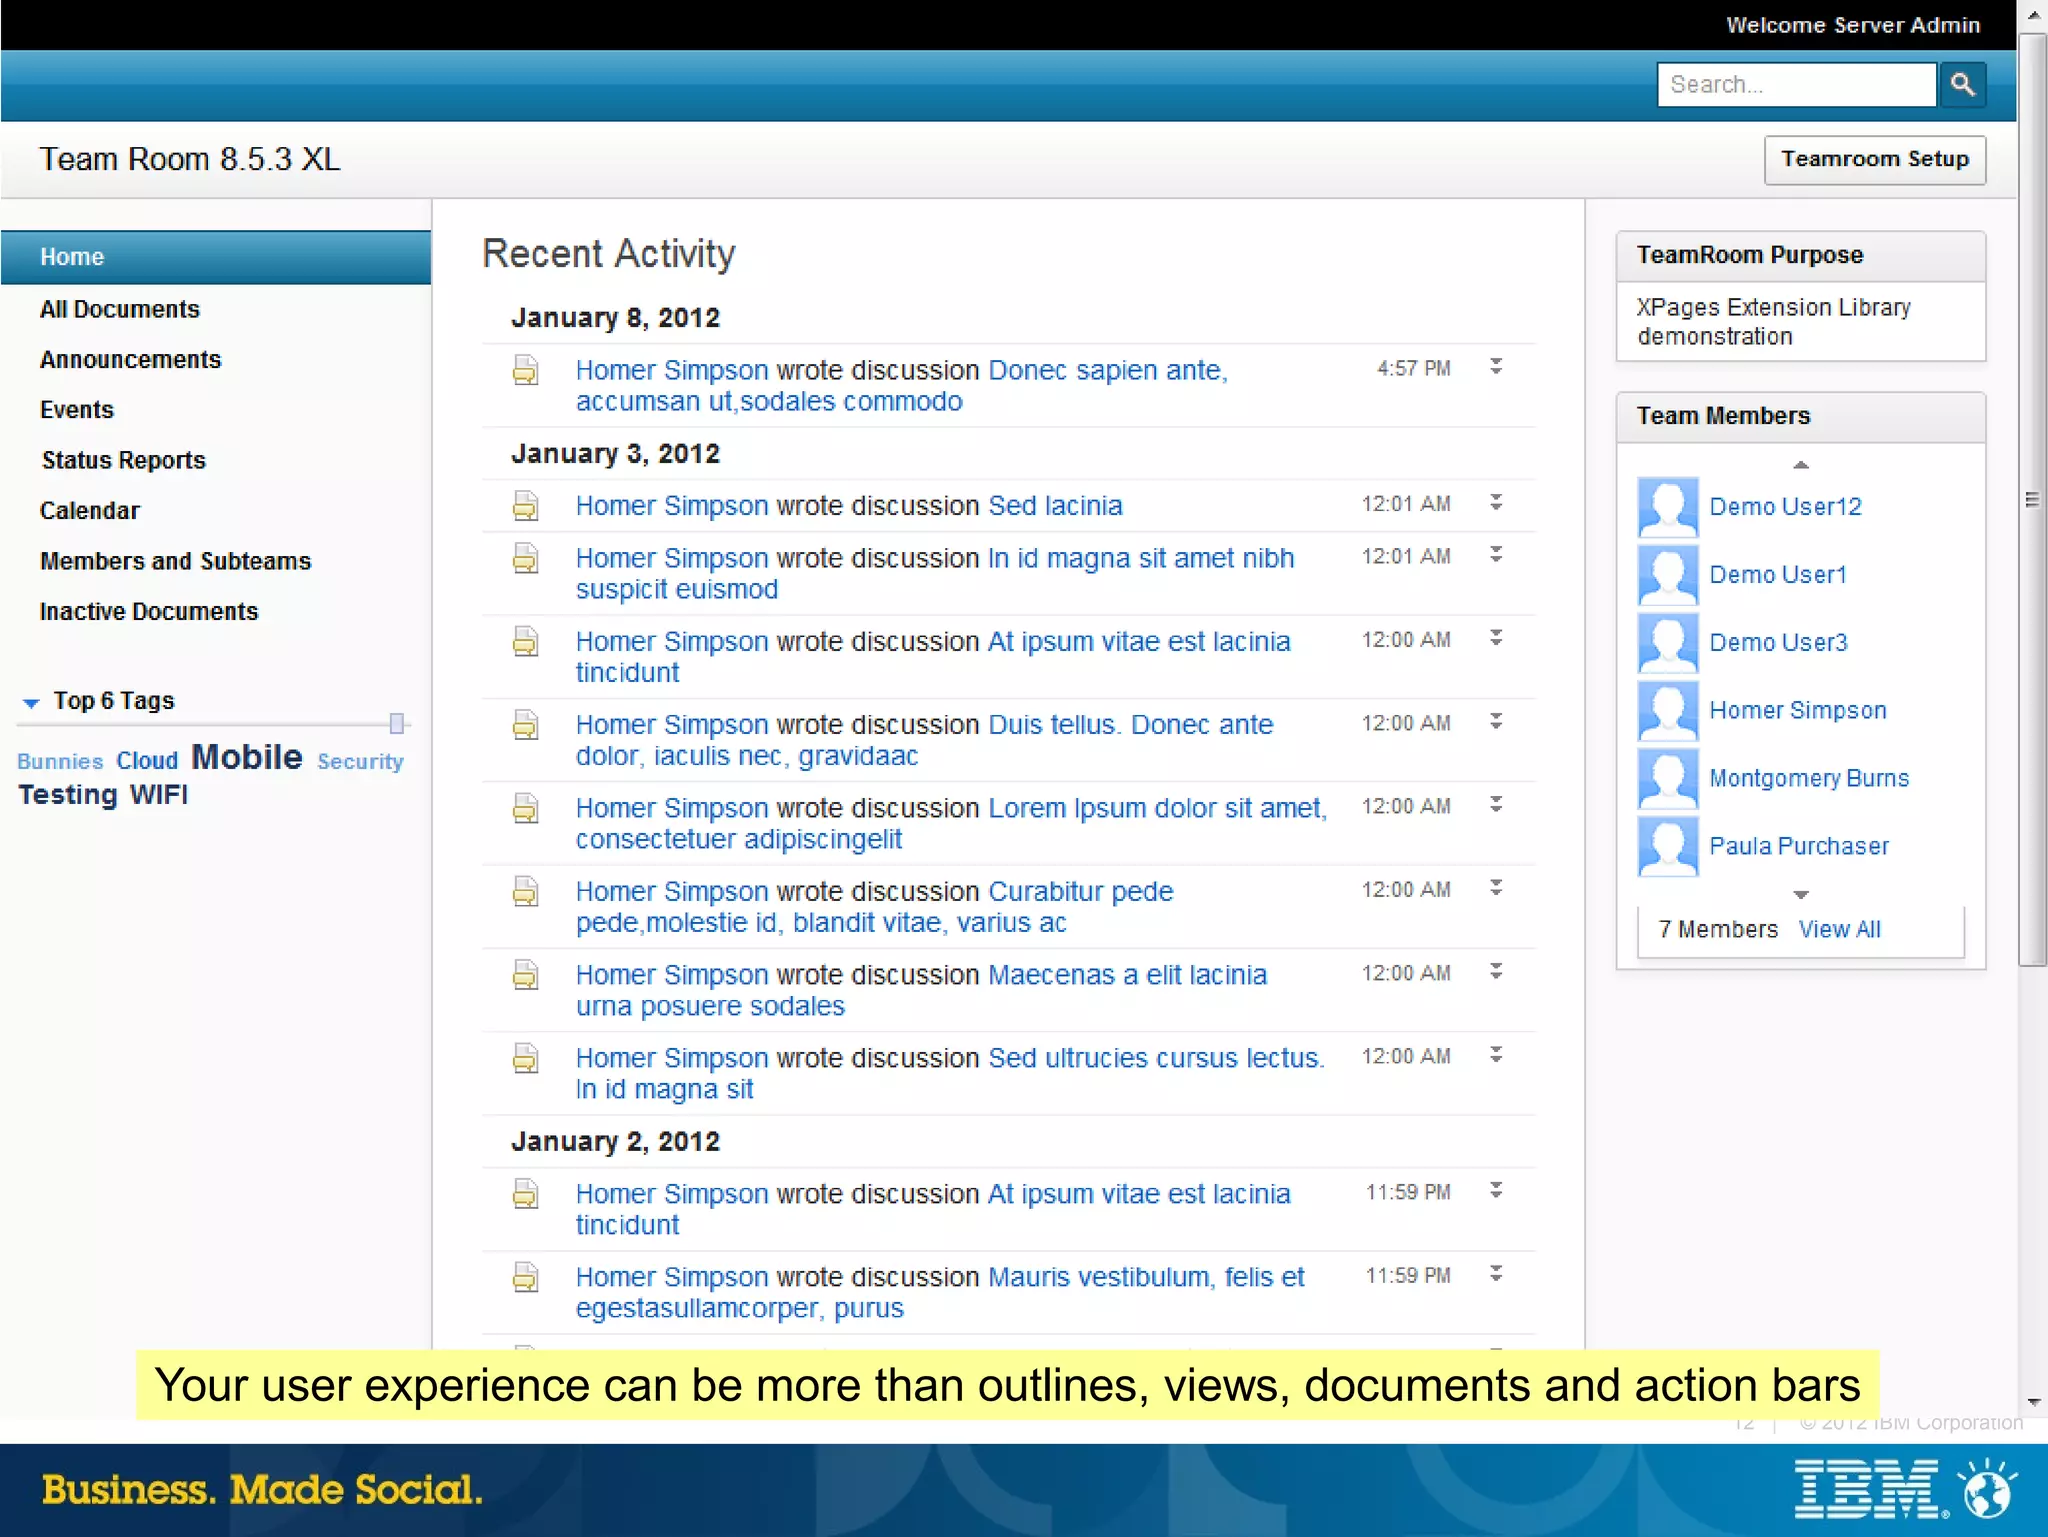Click Demo User3 avatar picture
The height and width of the screenshot is (1537, 2048).
1667,643
